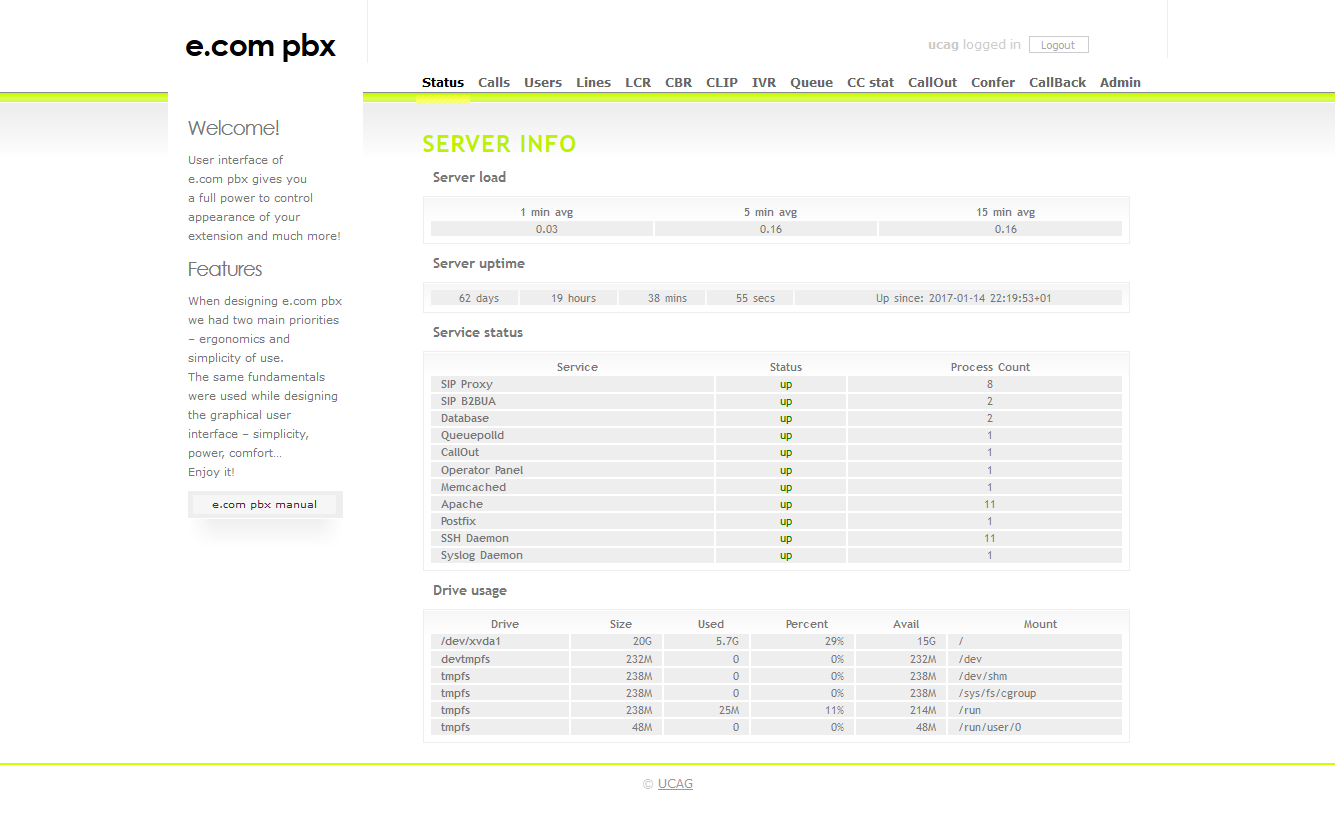Switch to CC stat tab
1335x837 pixels.
[870, 83]
